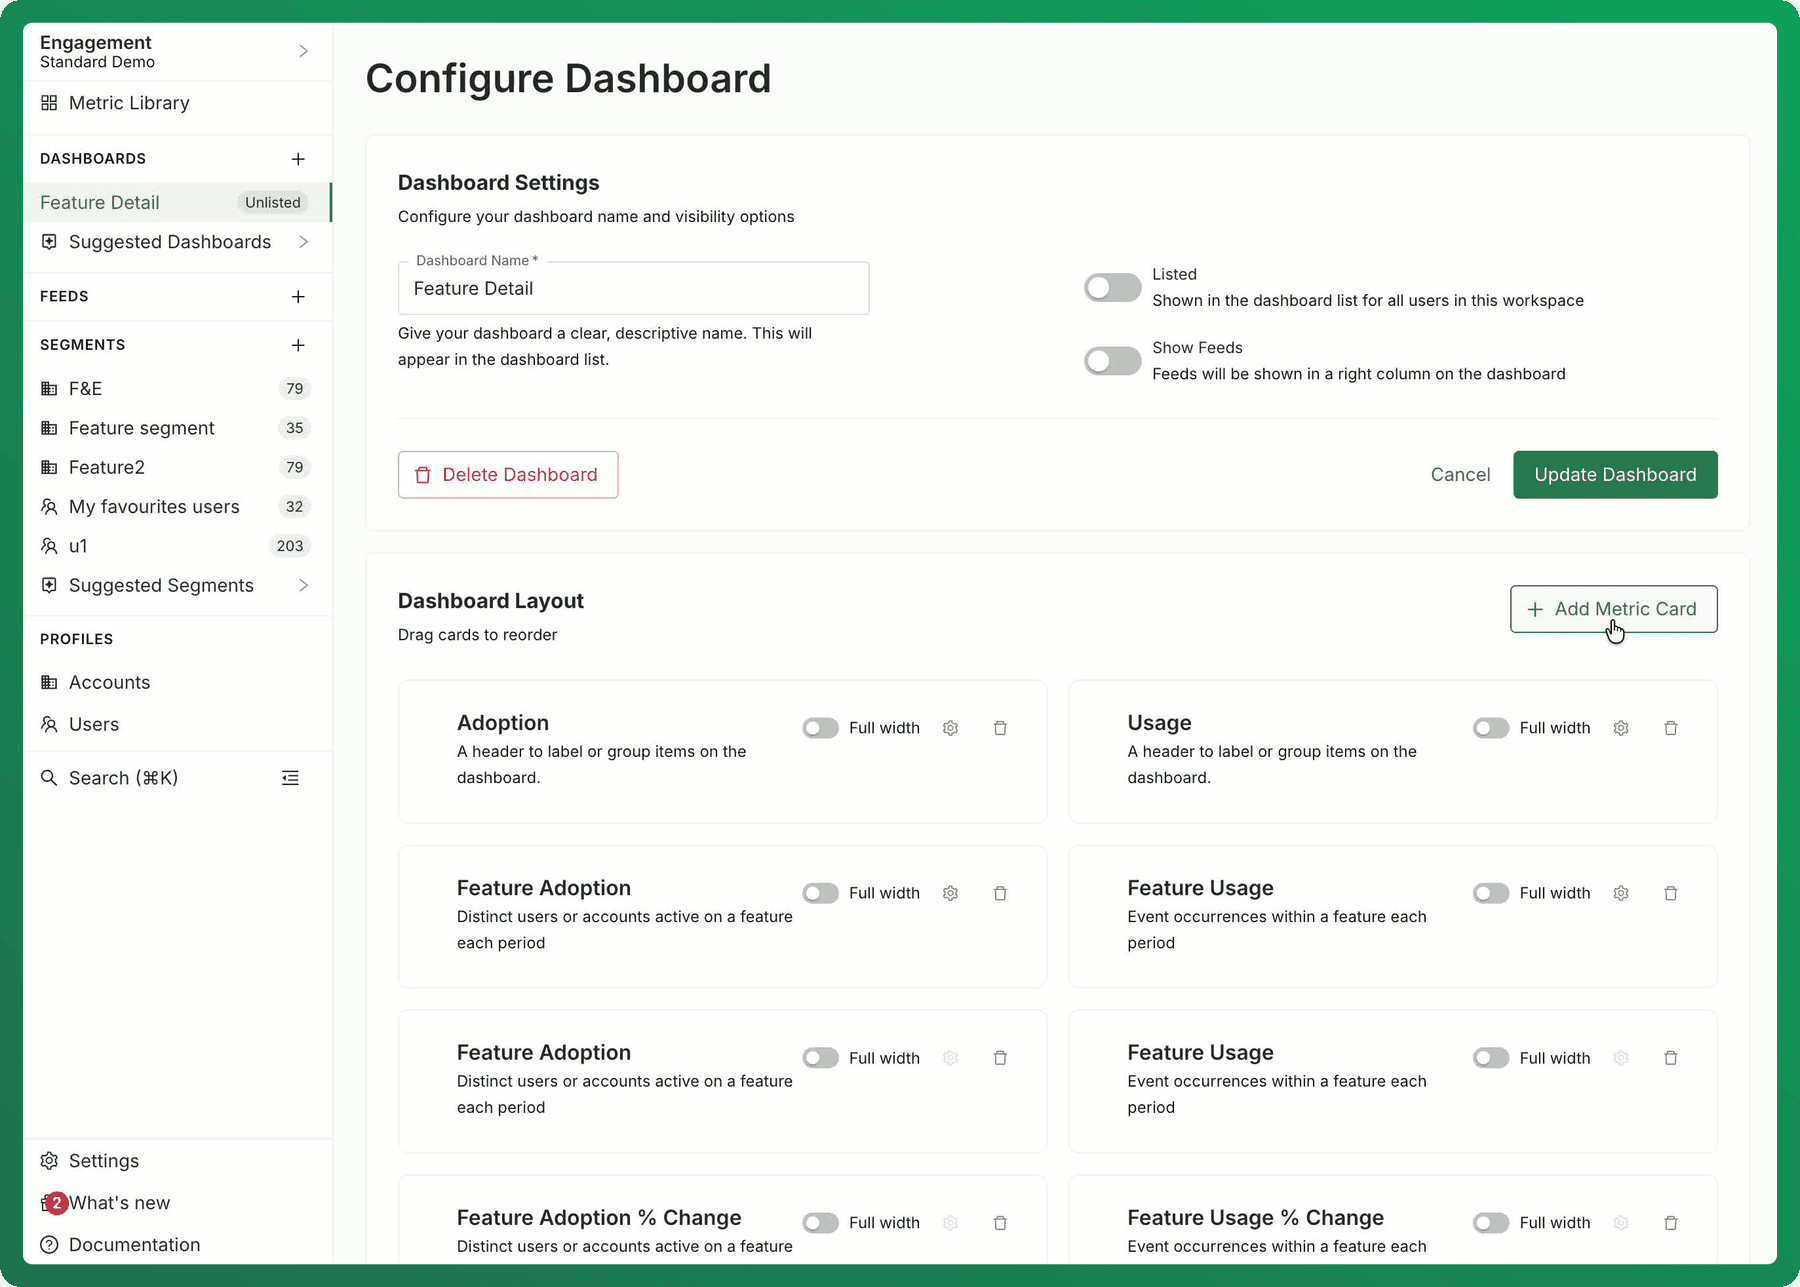Open the F&E segment

[x=177, y=389]
